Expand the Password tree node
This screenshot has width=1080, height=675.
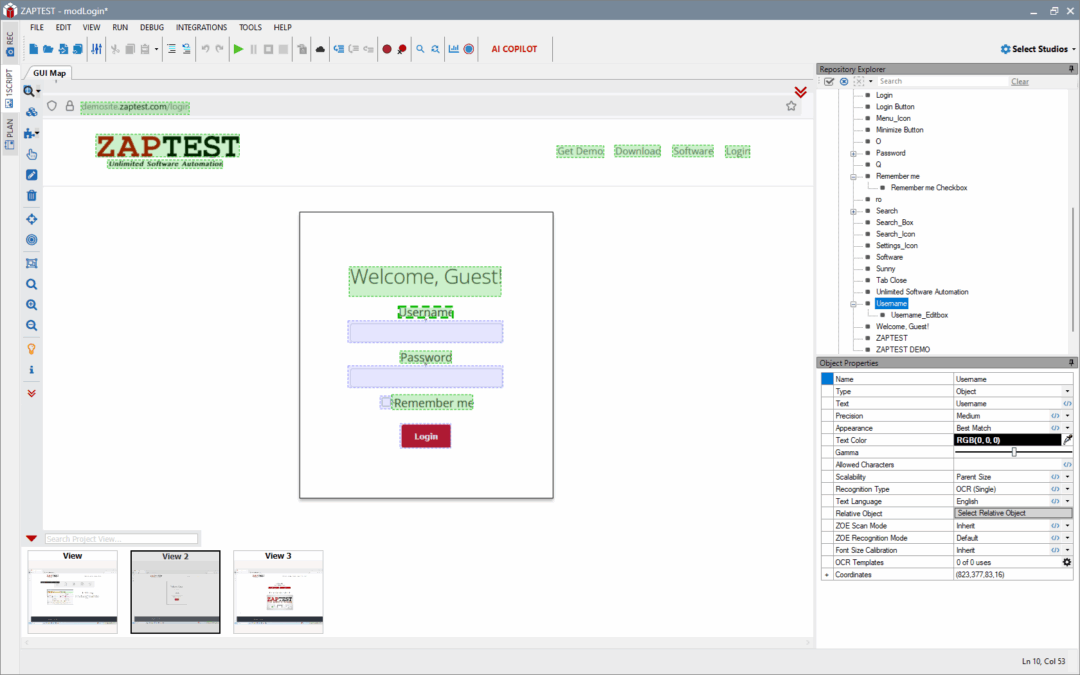(853, 153)
